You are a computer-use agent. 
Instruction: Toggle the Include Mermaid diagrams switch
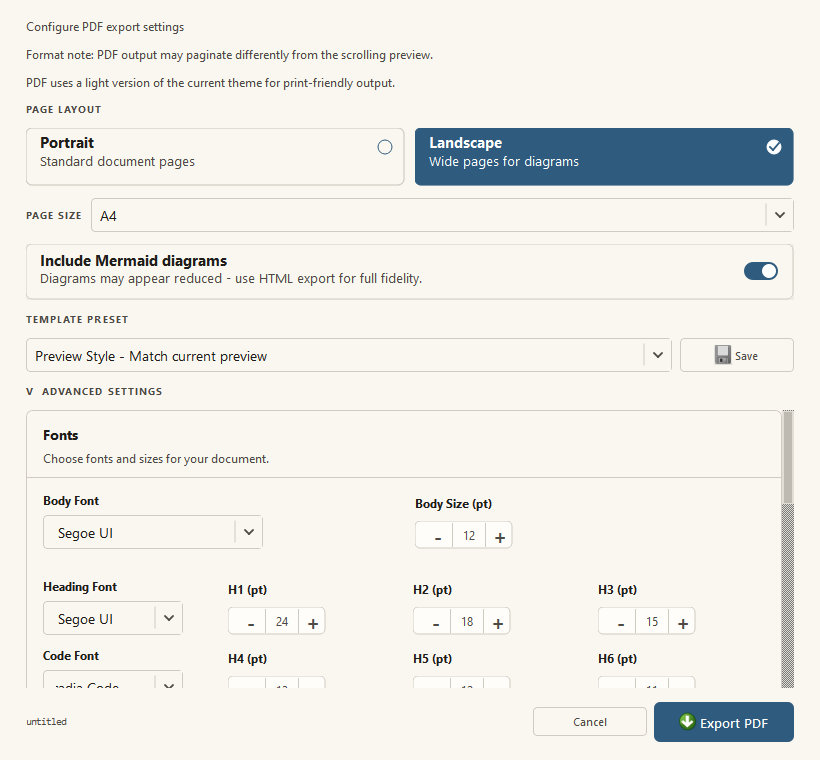coord(760,271)
